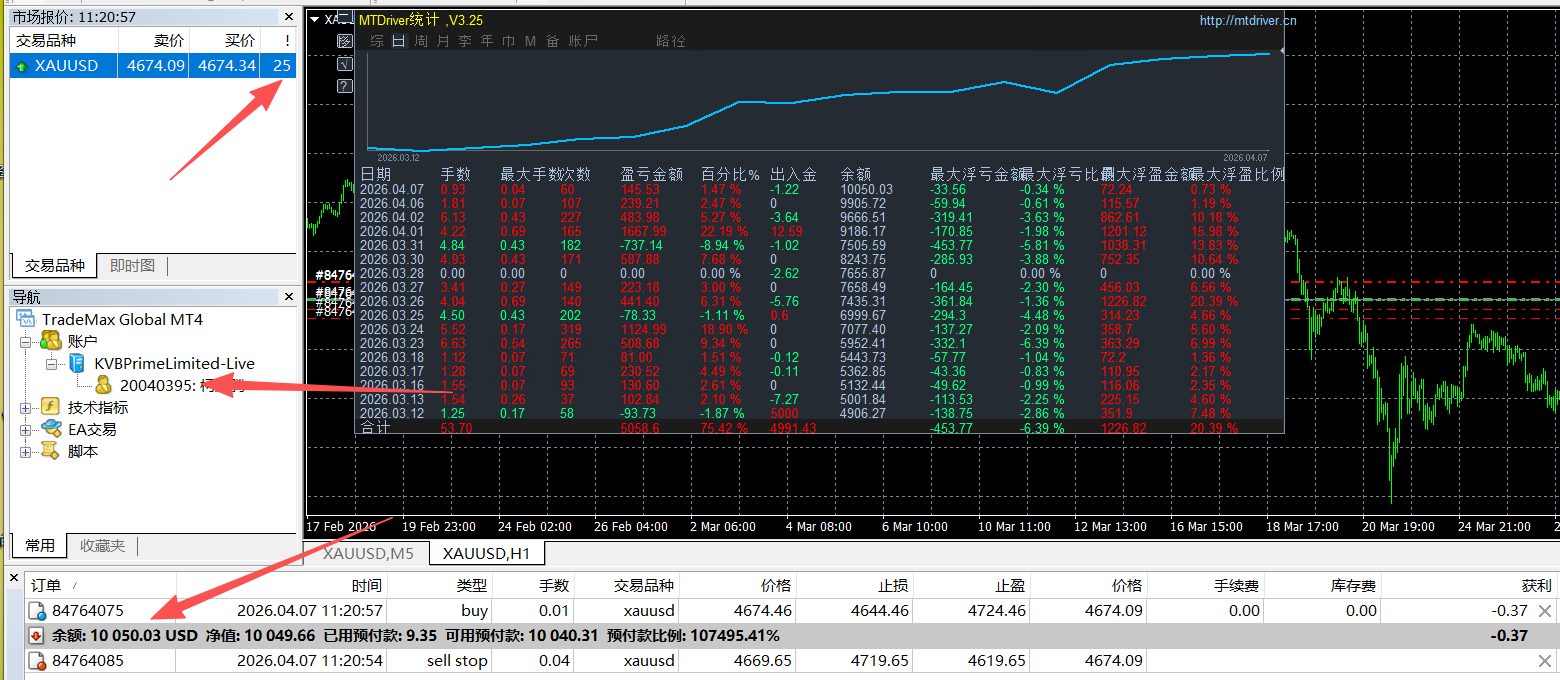Expand the 技术指标 tree node
This screenshot has height=680, width=1560.
(26, 408)
